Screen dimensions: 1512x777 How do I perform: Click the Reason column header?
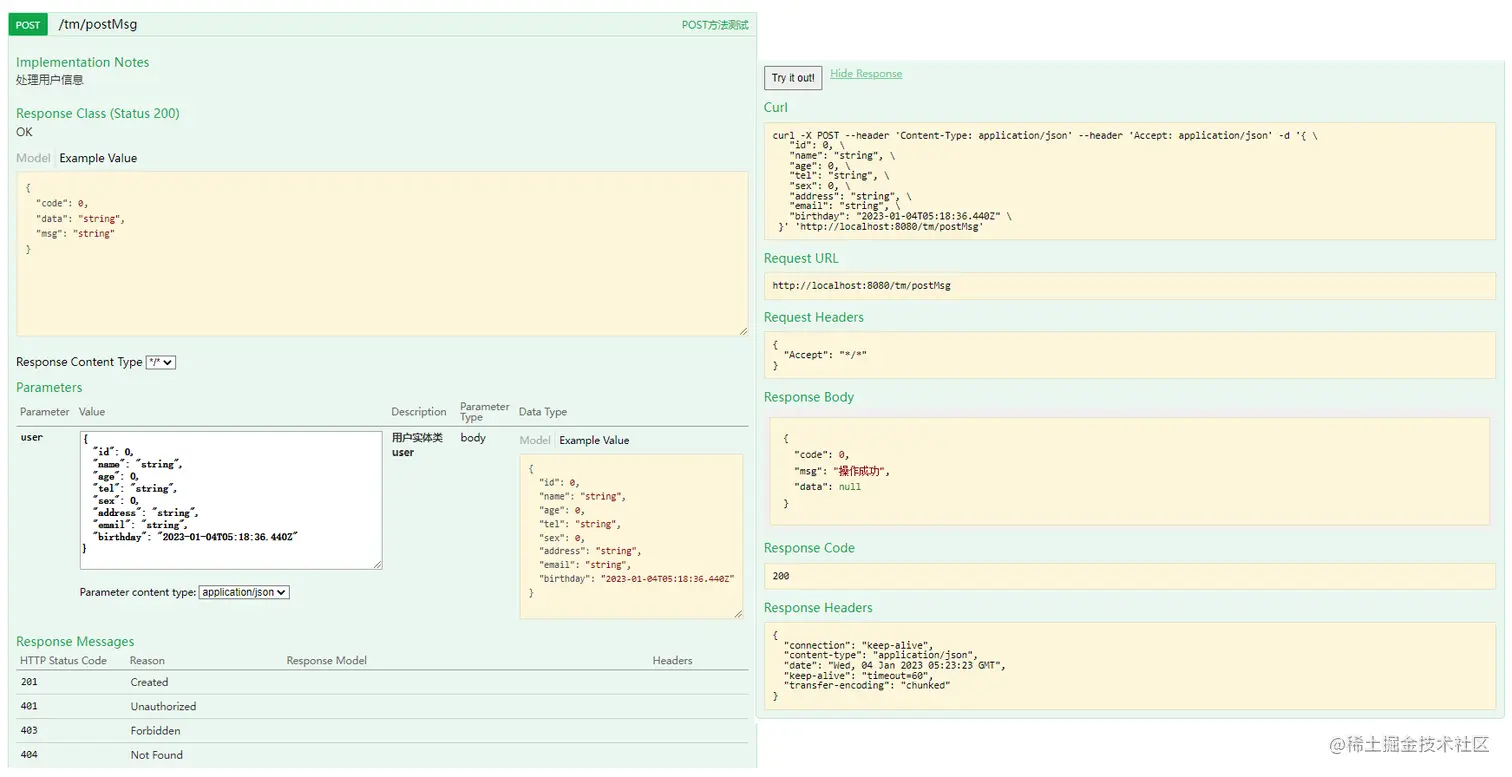point(147,661)
